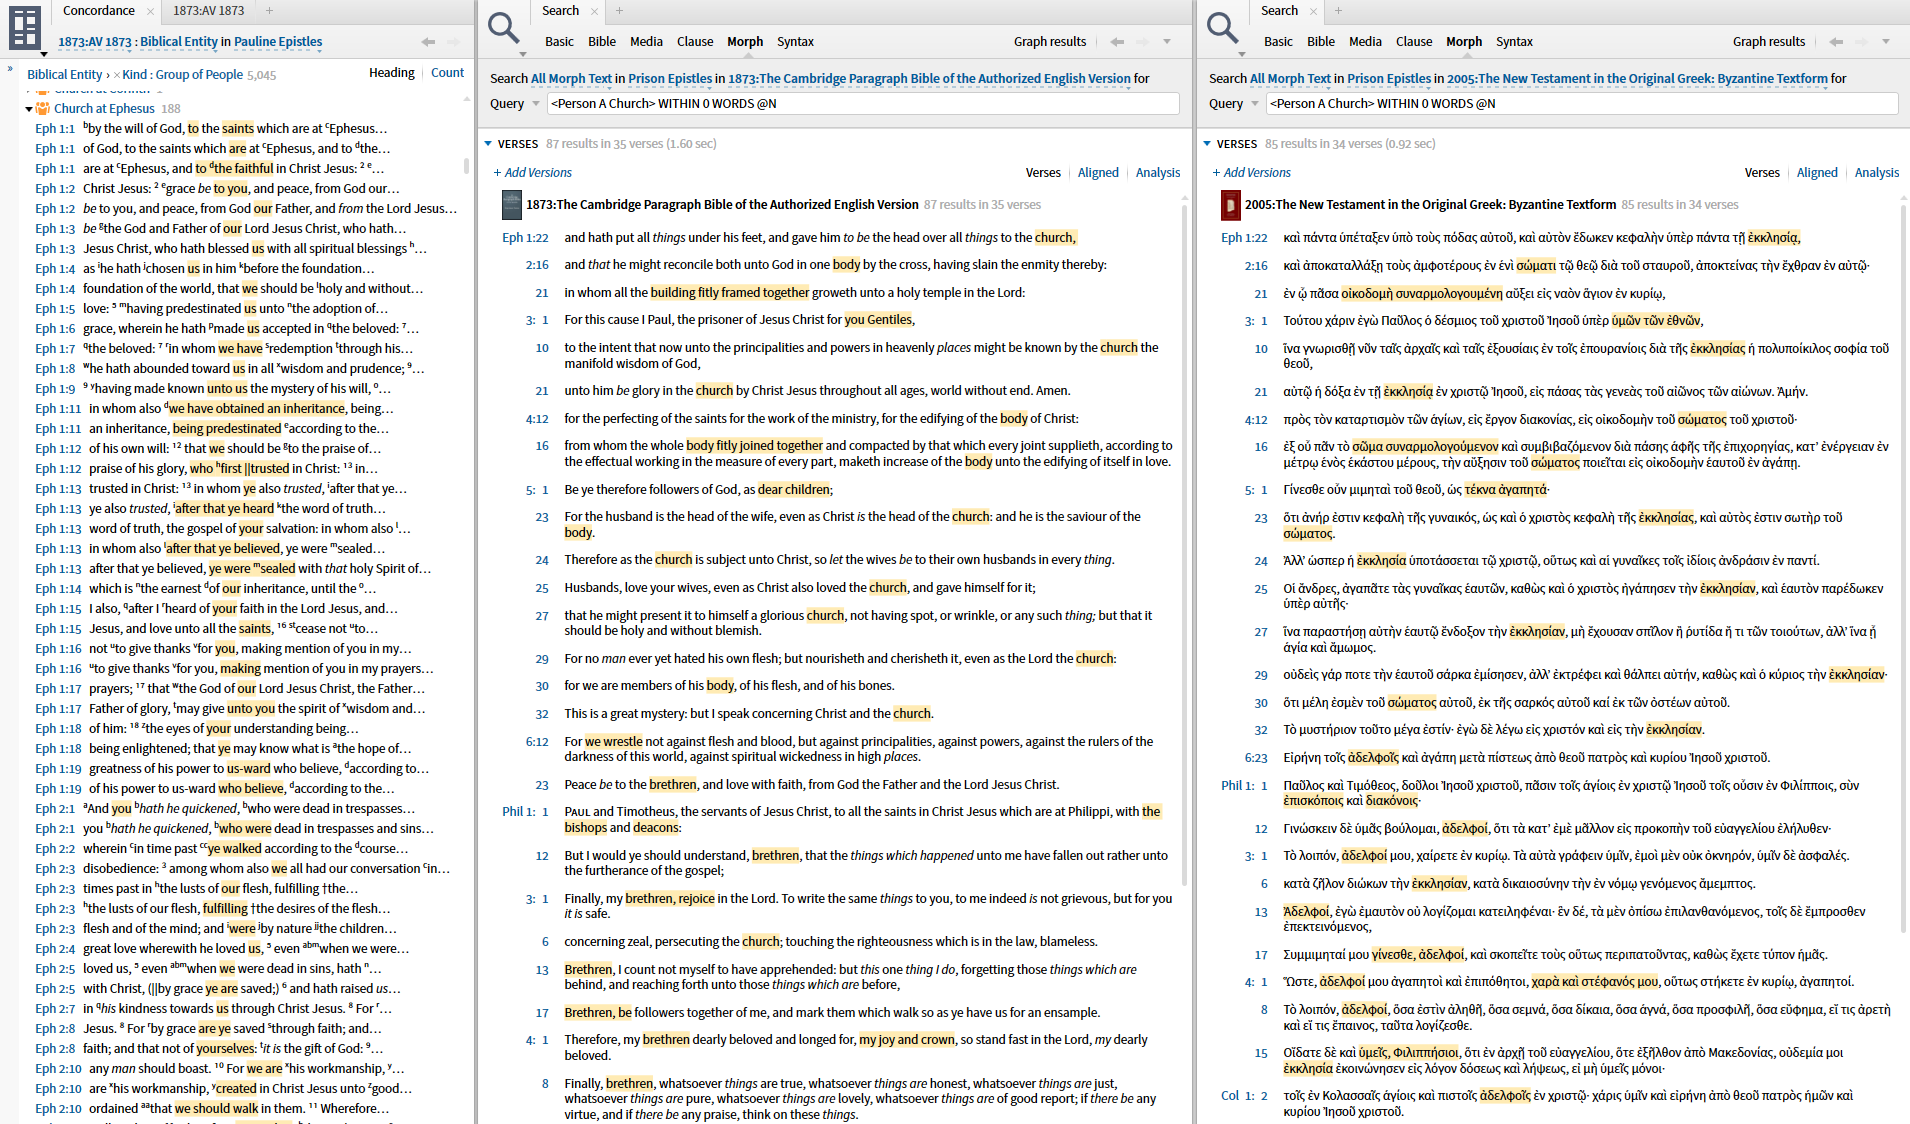Sort concordance by Heading
The image size is (1910, 1124).
point(392,73)
